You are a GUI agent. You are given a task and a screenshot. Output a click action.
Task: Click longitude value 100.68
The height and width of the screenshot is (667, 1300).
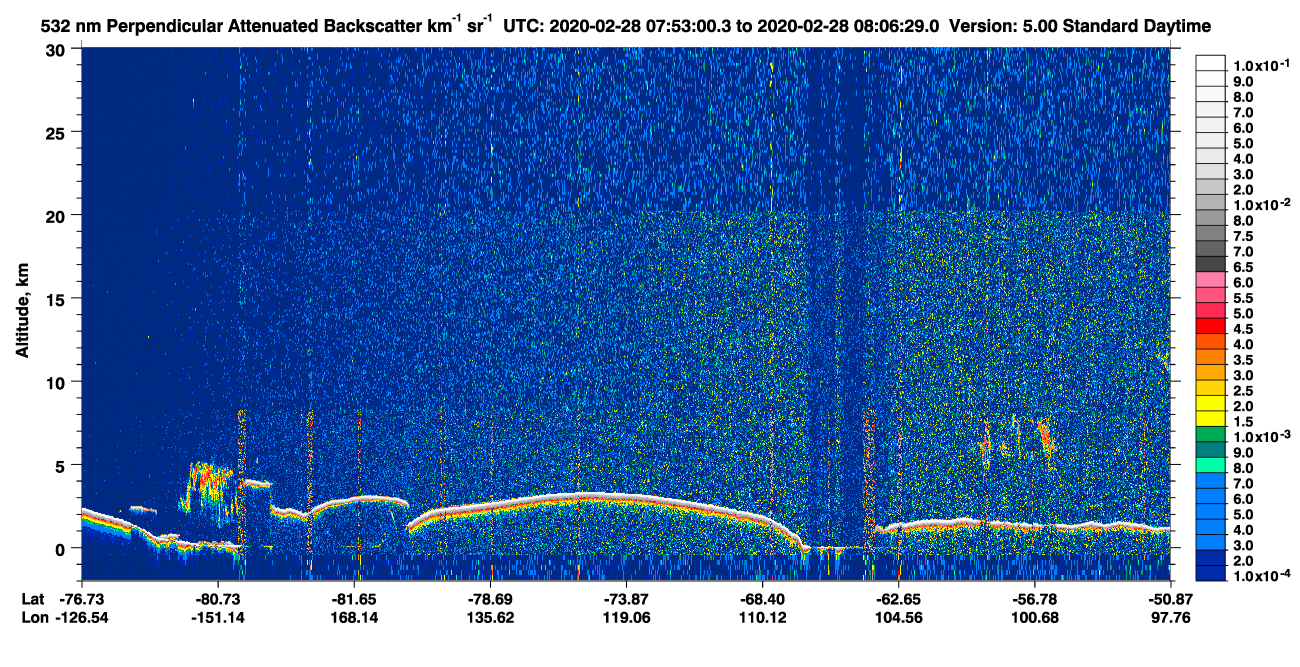(1035, 617)
